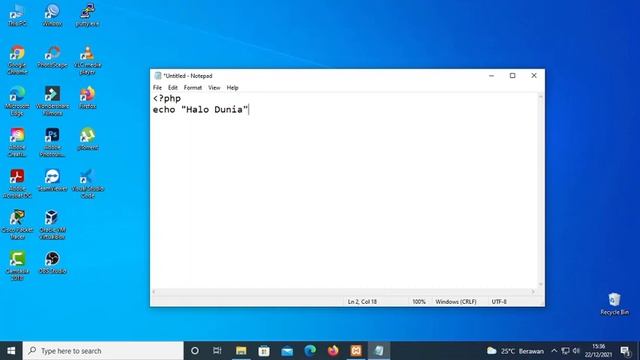
Task: Open the volume tray icon
Action: click(x=576, y=351)
